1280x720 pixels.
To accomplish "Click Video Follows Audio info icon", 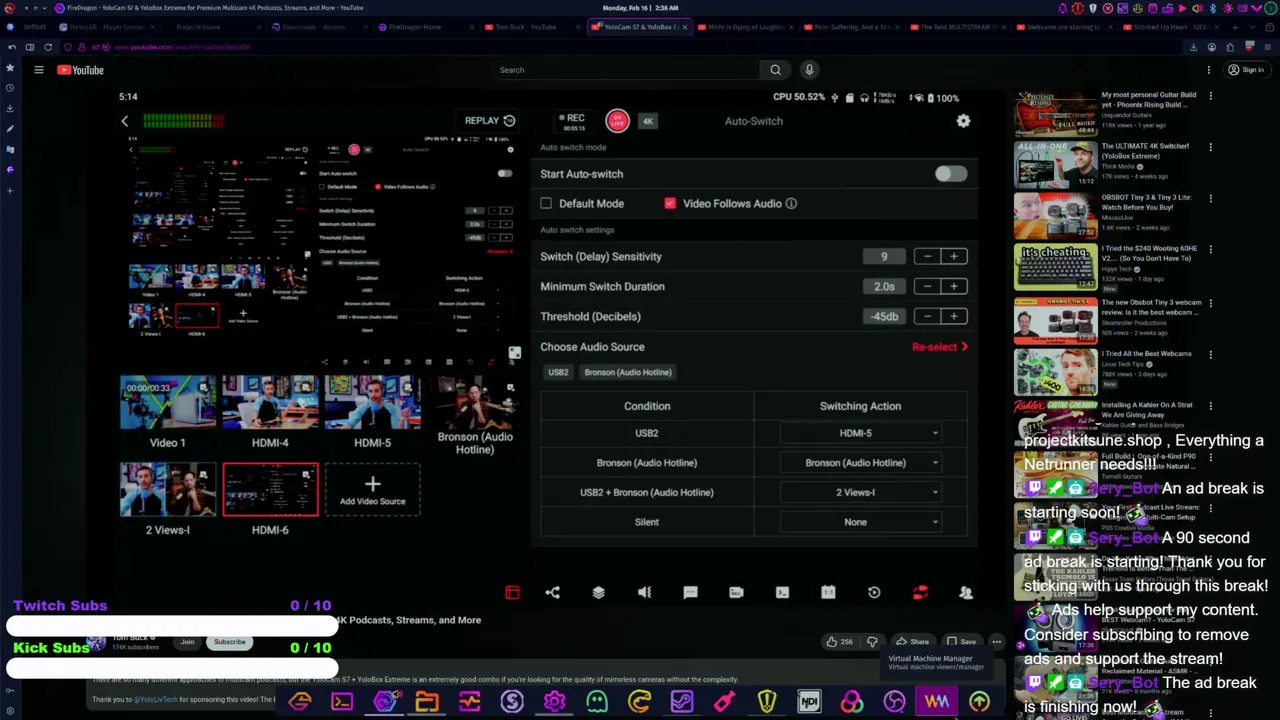I will (x=791, y=204).
